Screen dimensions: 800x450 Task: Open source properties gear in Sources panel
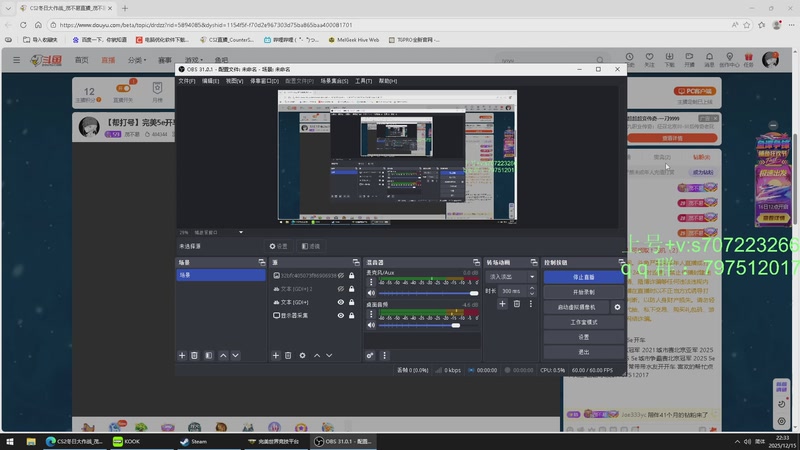(303, 355)
